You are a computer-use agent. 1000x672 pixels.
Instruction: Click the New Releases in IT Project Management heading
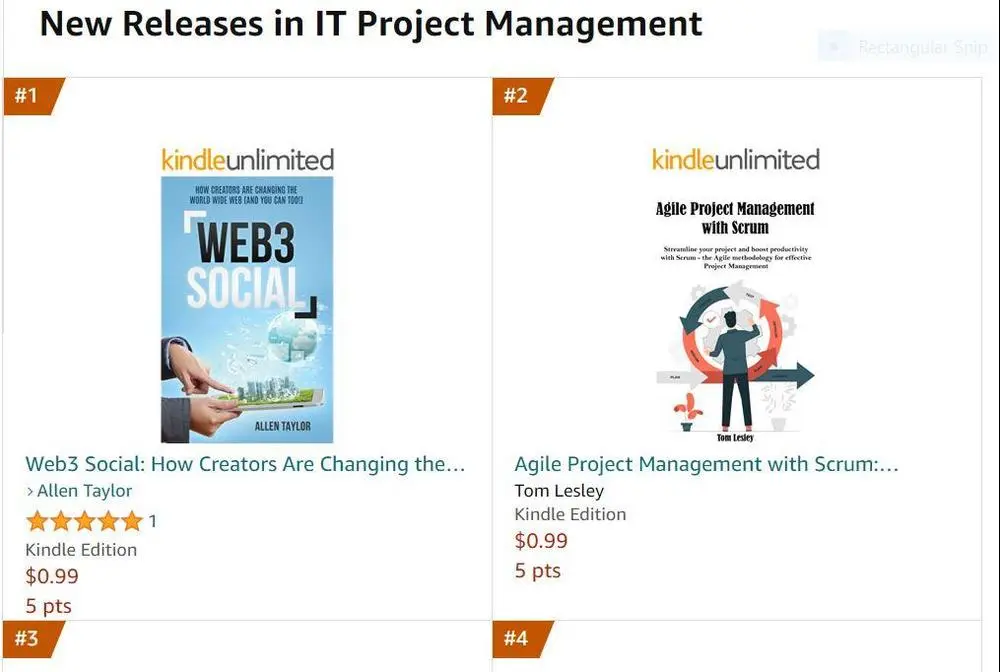(x=370, y=23)
